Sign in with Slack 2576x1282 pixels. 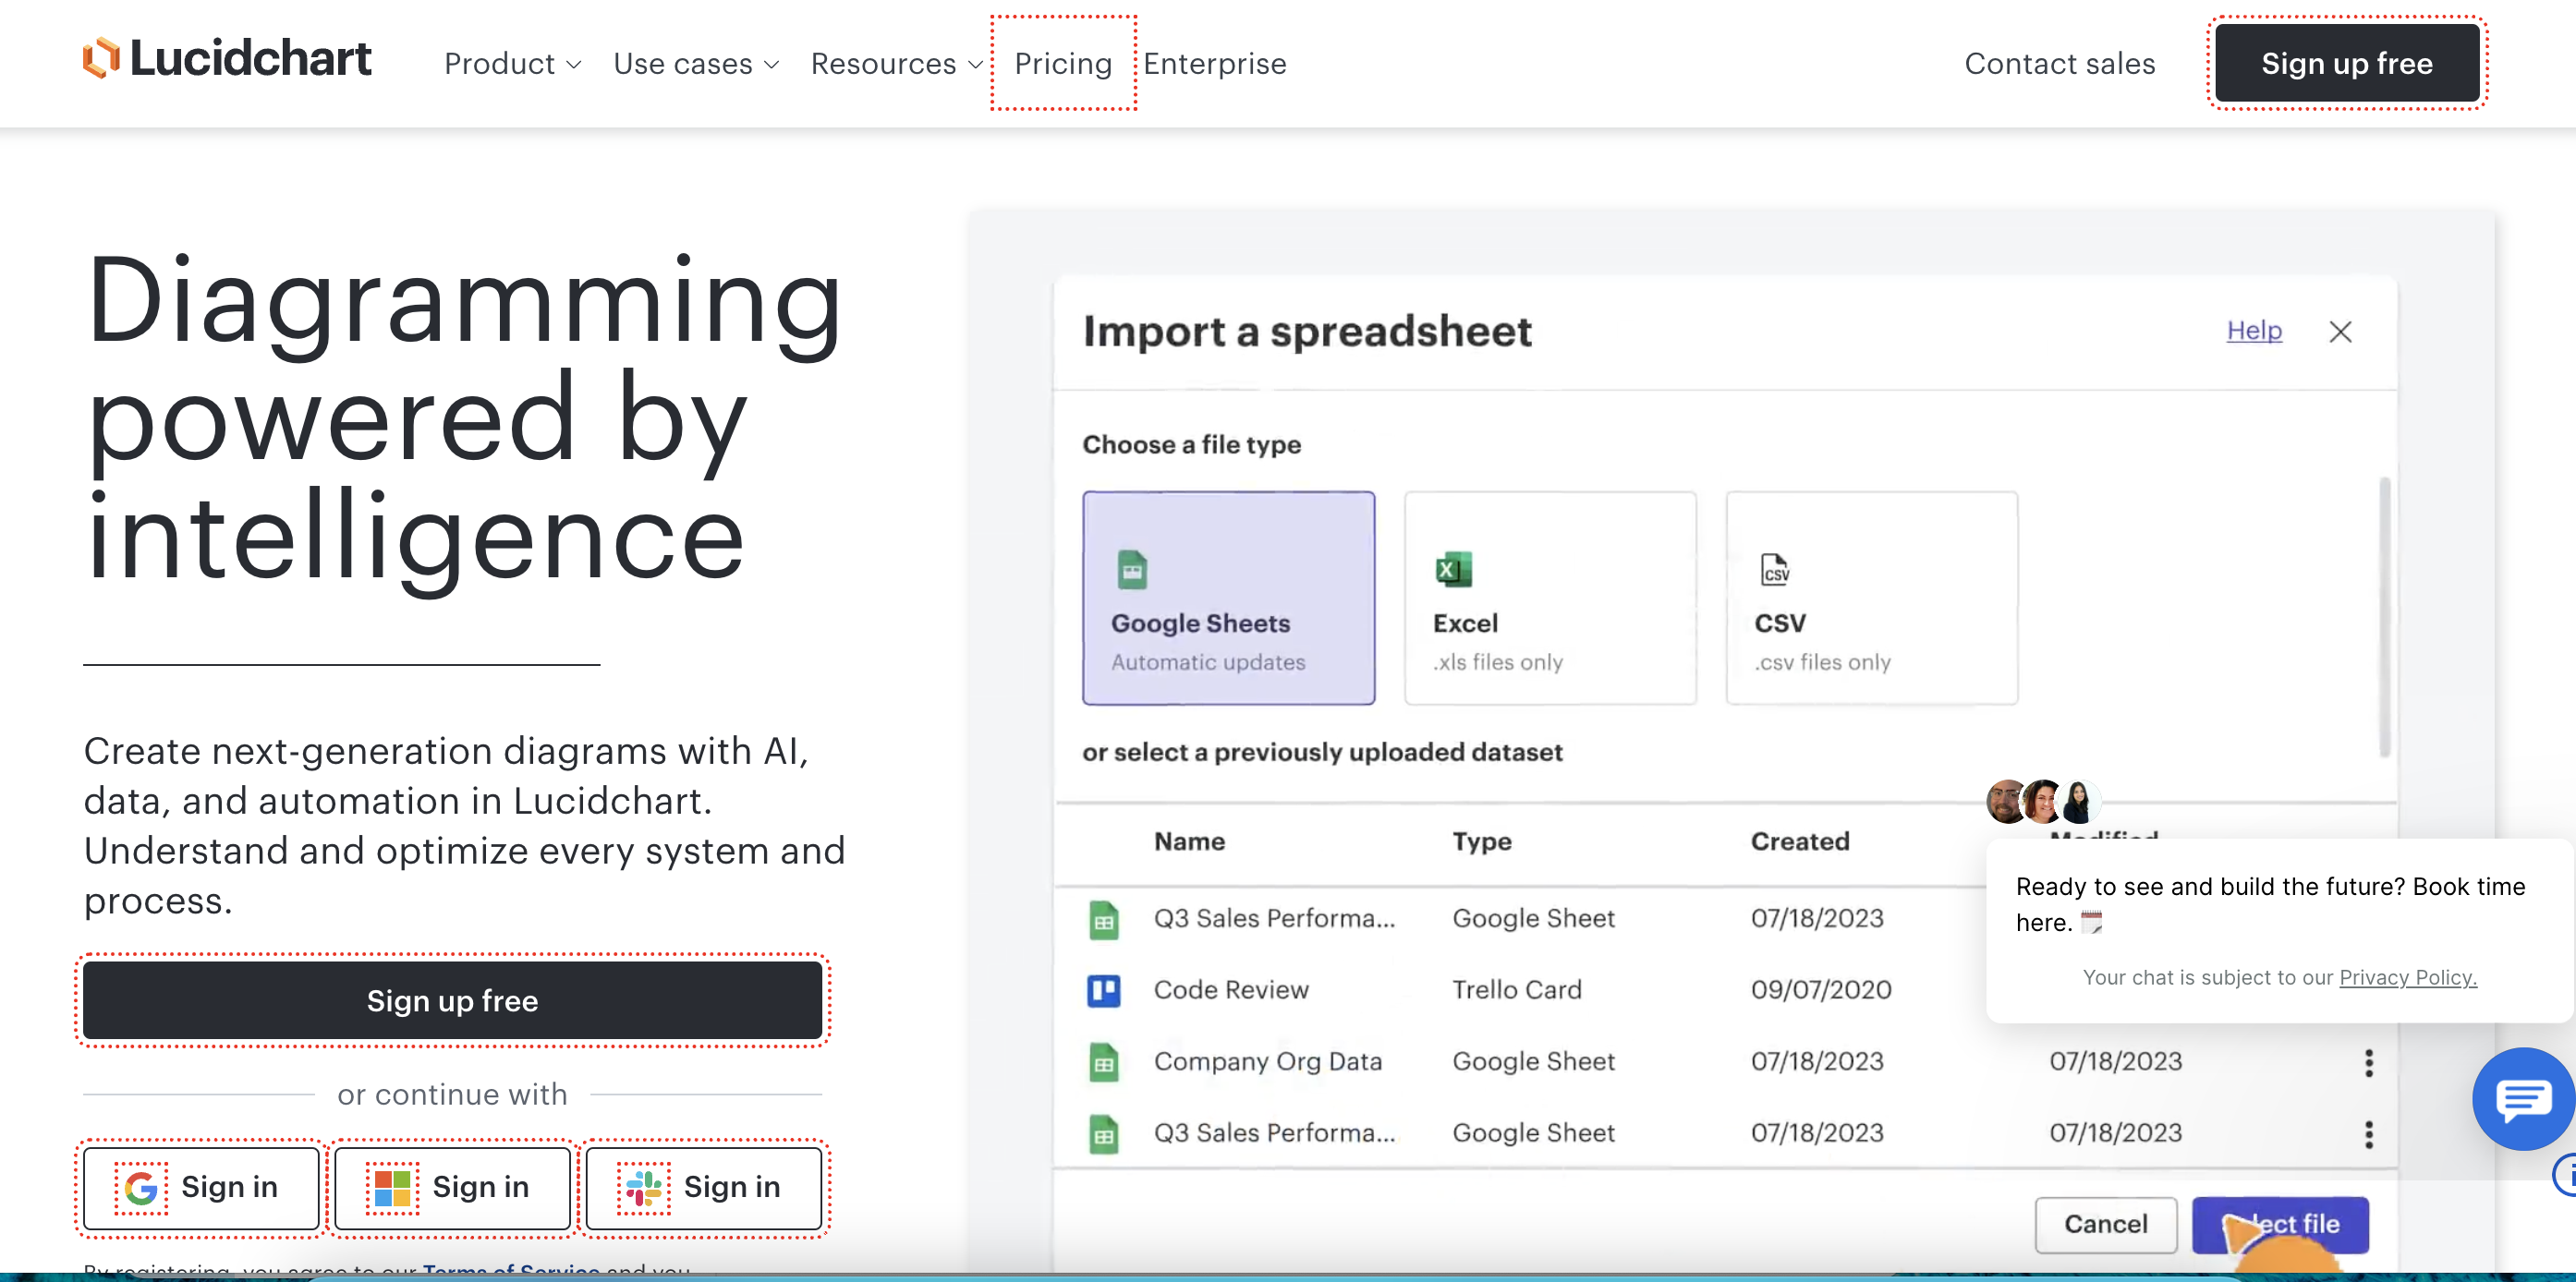coord(704,1188)
